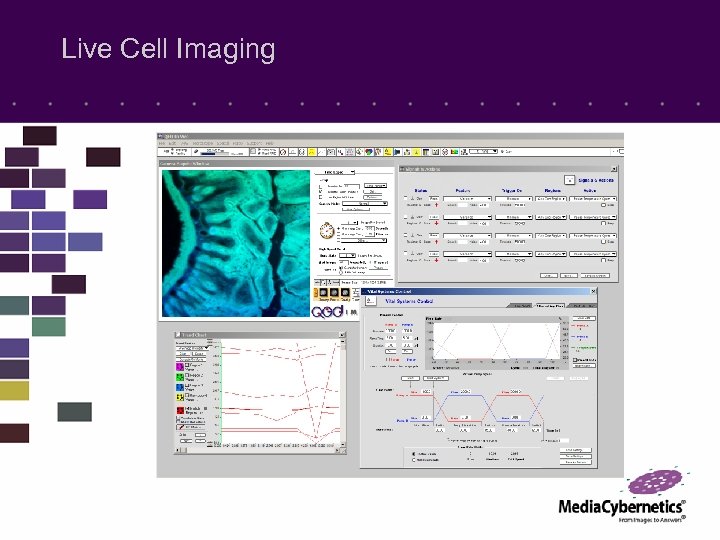This screenshot has height=540, width=720.
Task: Open the dropdown atop the camera settings panel
Action: click(335, 172)
